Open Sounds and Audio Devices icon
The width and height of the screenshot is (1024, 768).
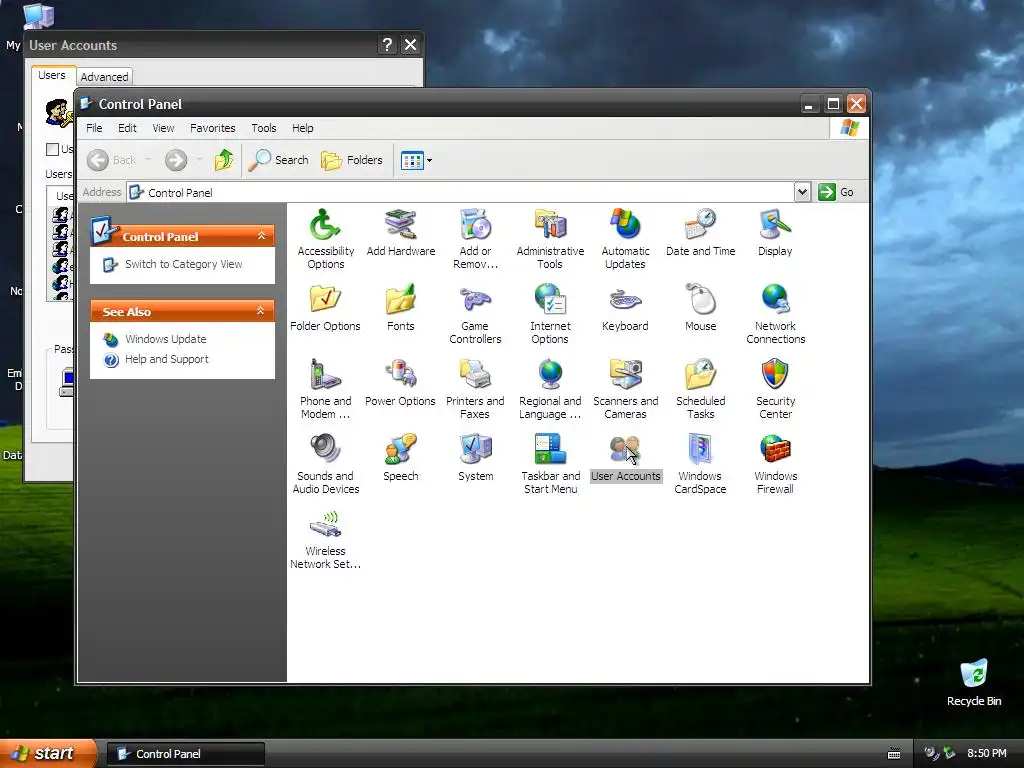pyautogui.click(x=325, y=464)
